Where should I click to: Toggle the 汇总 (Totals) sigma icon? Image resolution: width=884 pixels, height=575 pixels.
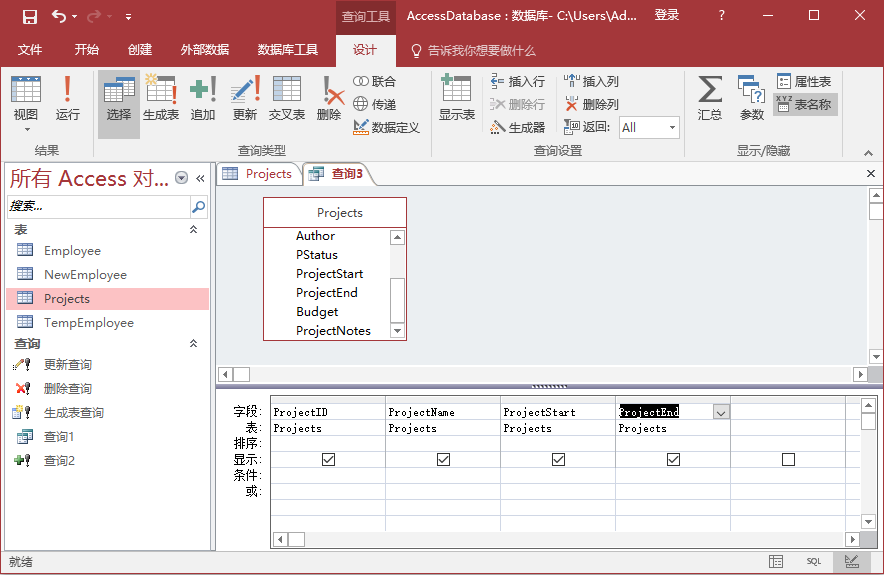tap(710, 99)
